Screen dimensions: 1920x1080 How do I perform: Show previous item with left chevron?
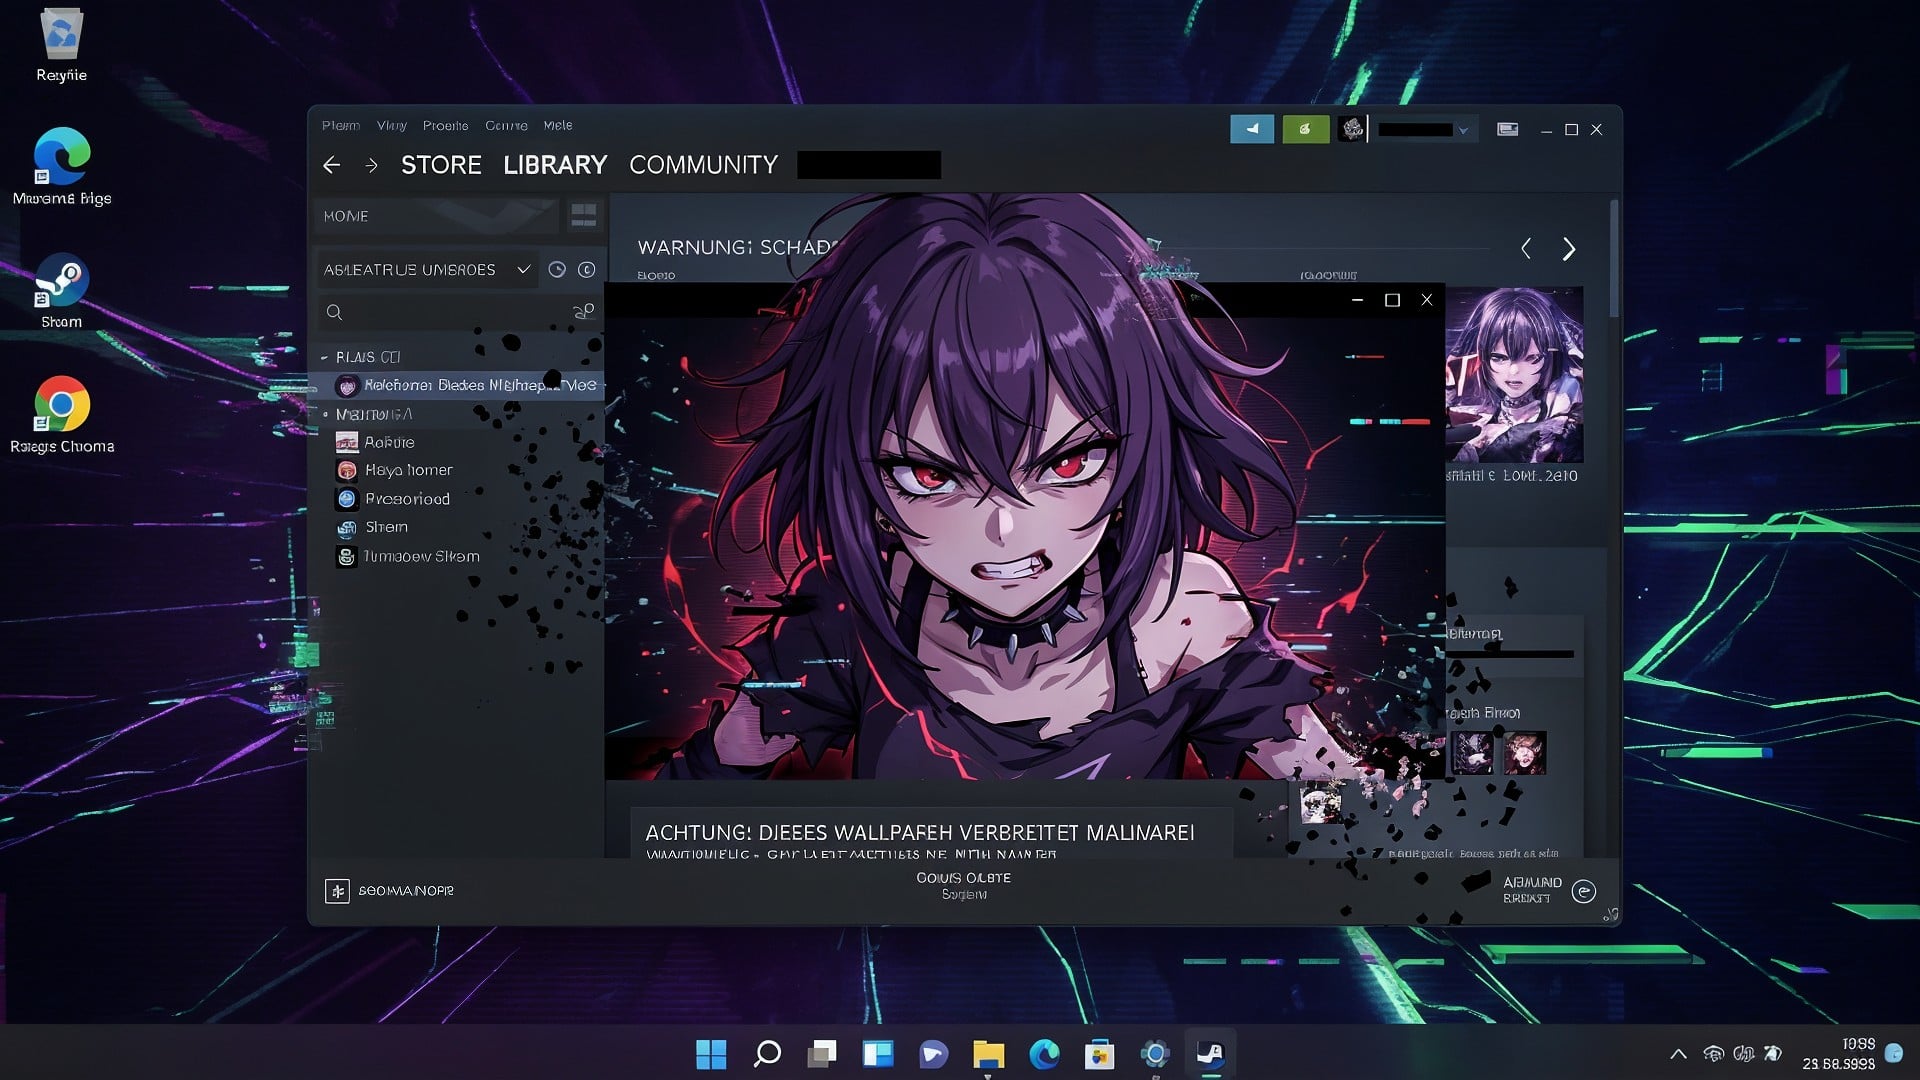point(1526,249)
